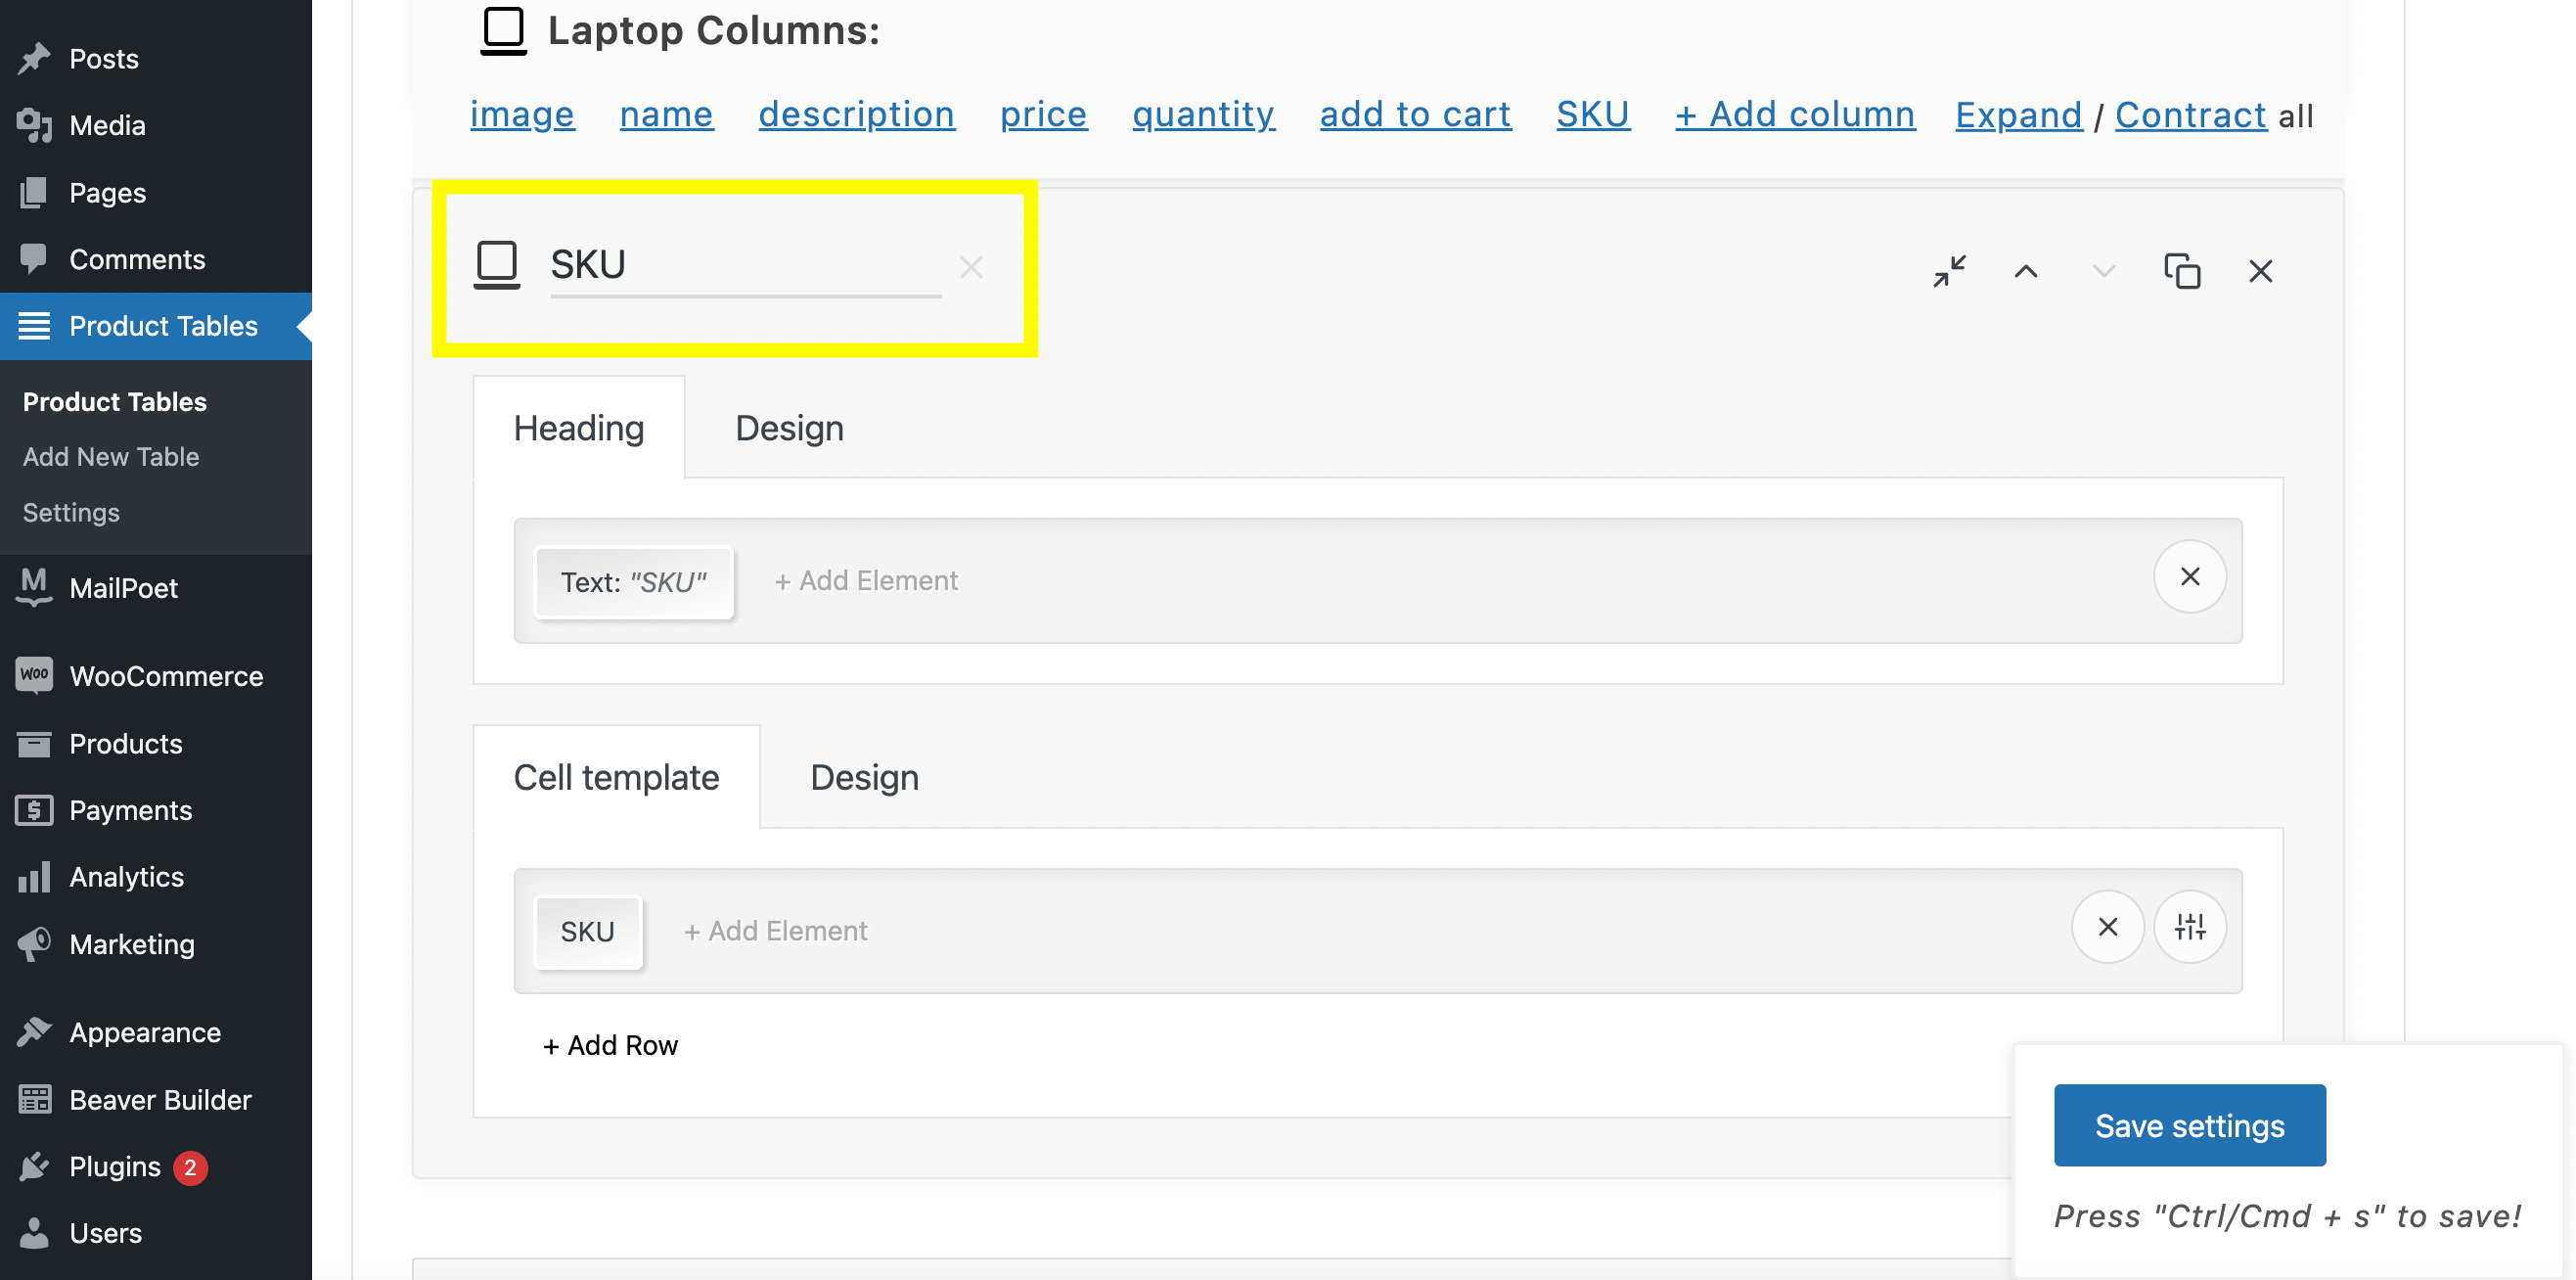Add element to the heading row

(866, 581)
